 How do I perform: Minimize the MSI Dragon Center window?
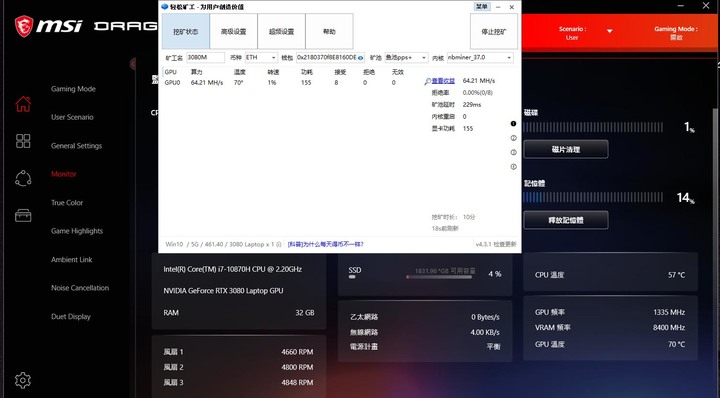681,6
